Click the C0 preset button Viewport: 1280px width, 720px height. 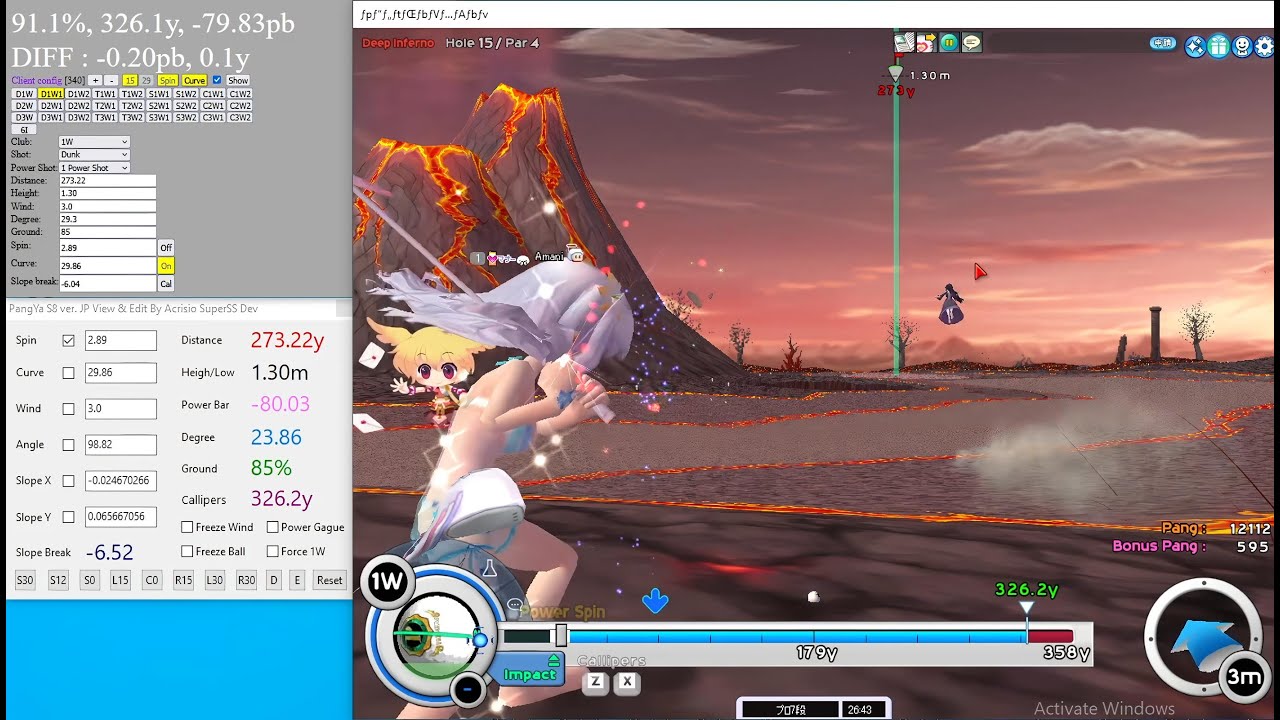pyautogui.click(x=152, y=580)
